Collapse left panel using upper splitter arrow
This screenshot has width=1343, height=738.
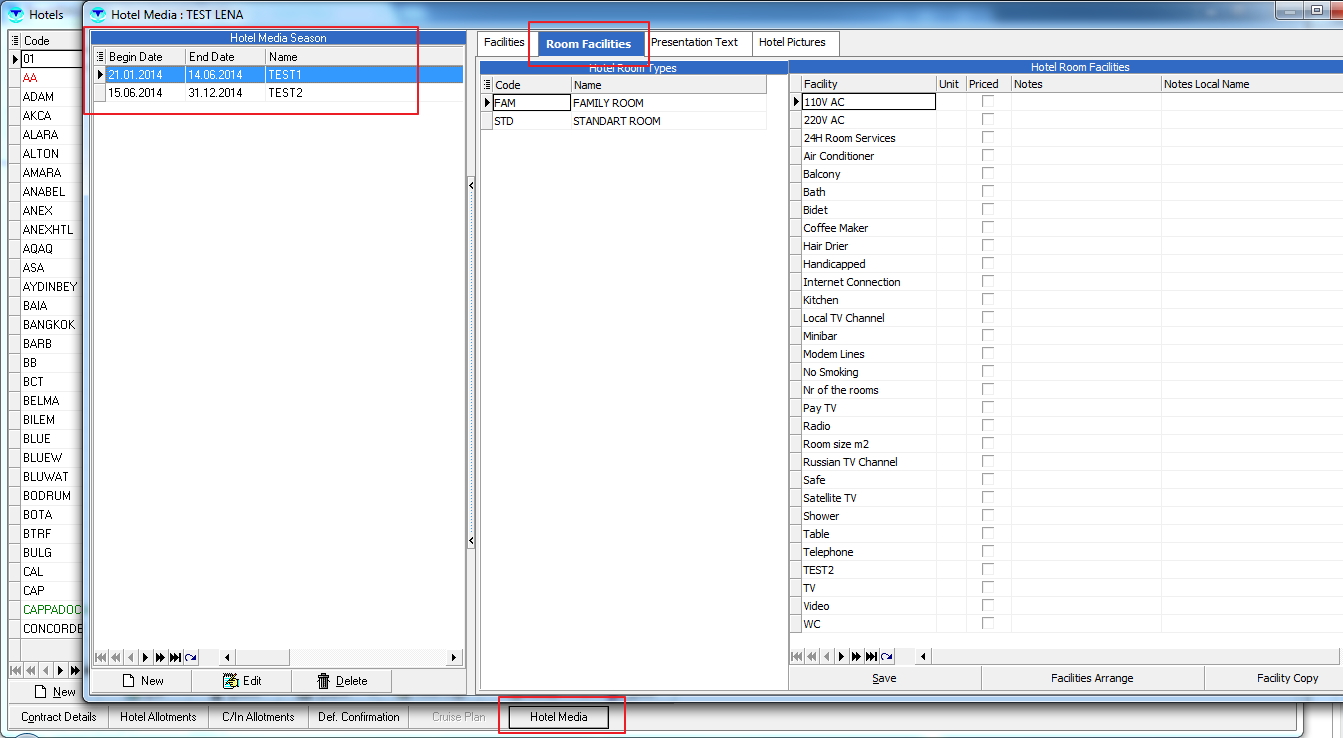point(471,185)
